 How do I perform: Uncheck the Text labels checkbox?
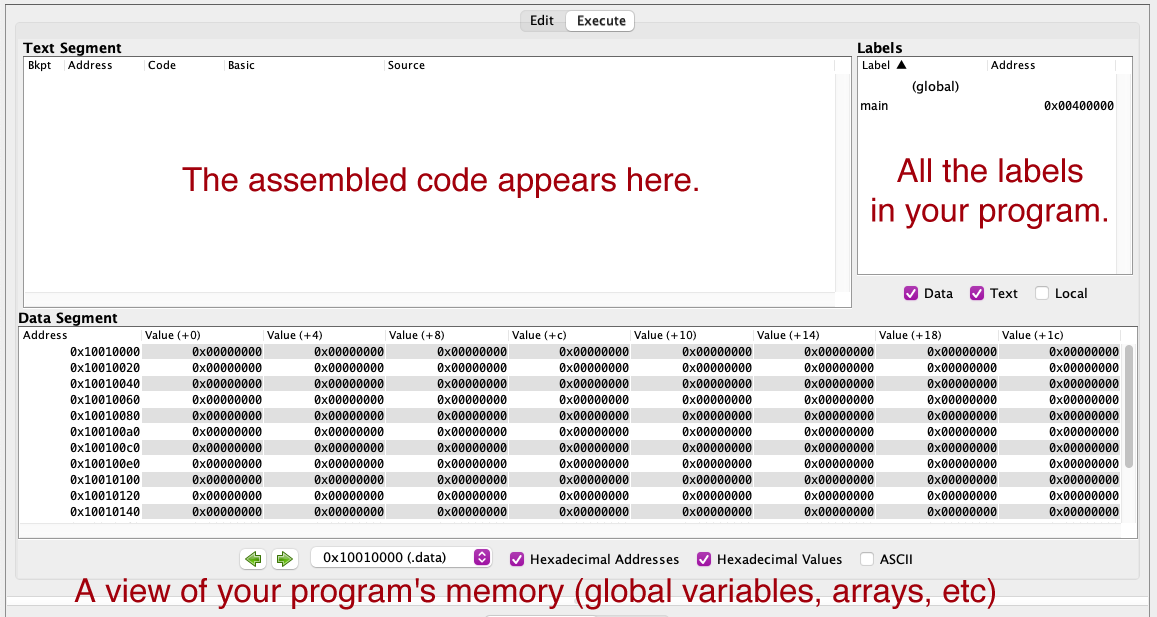[x=977, y=293]
